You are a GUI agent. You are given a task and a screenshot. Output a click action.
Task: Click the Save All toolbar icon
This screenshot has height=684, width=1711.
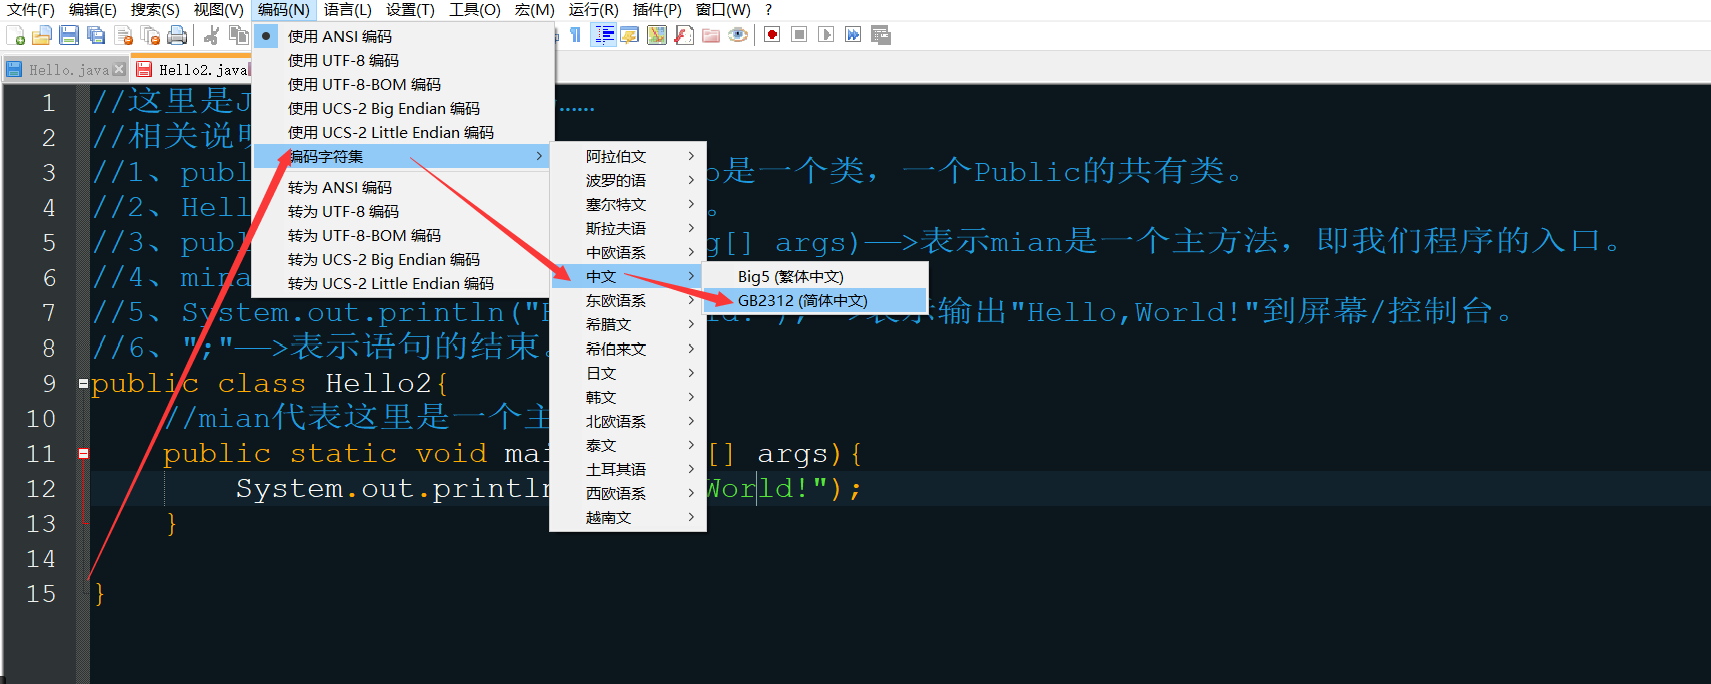tap(96, 36)
